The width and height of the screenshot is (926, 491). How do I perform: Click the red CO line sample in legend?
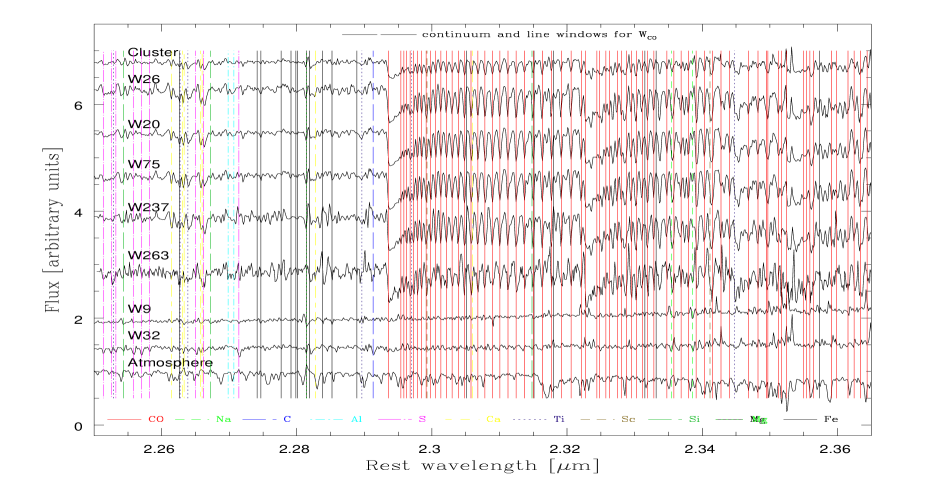coord(124,420)
